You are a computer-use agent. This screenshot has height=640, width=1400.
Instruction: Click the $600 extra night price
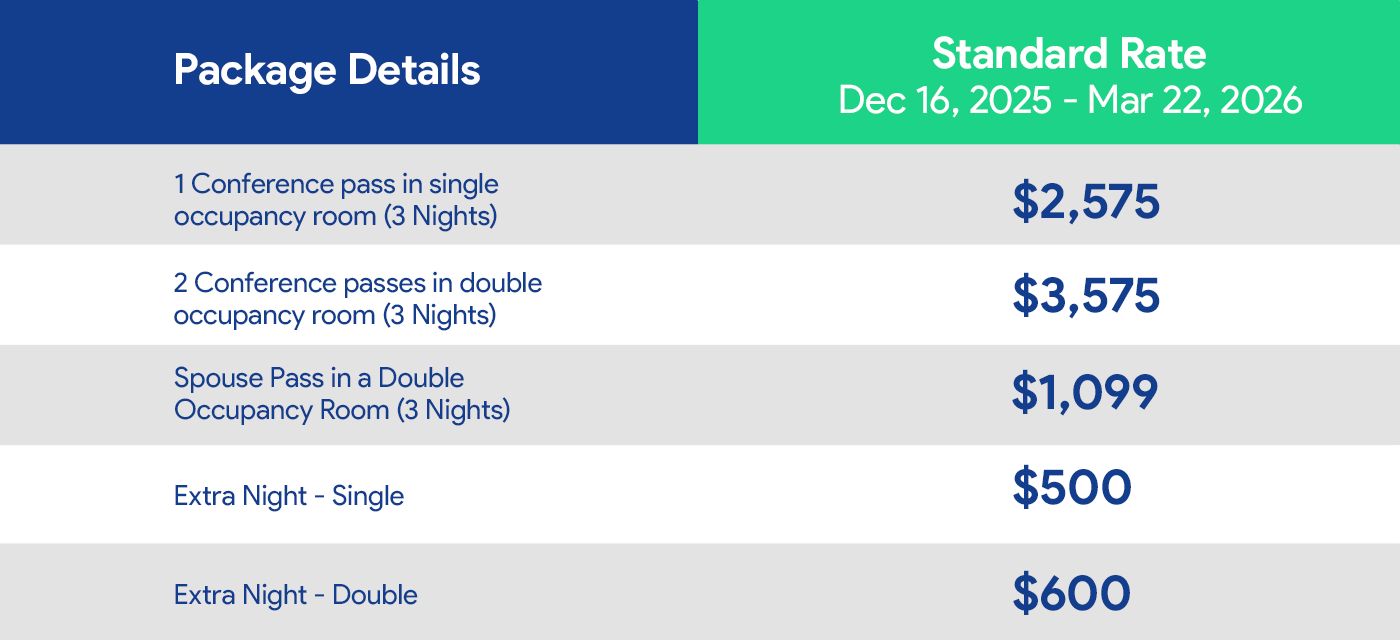click(1071, 593)
